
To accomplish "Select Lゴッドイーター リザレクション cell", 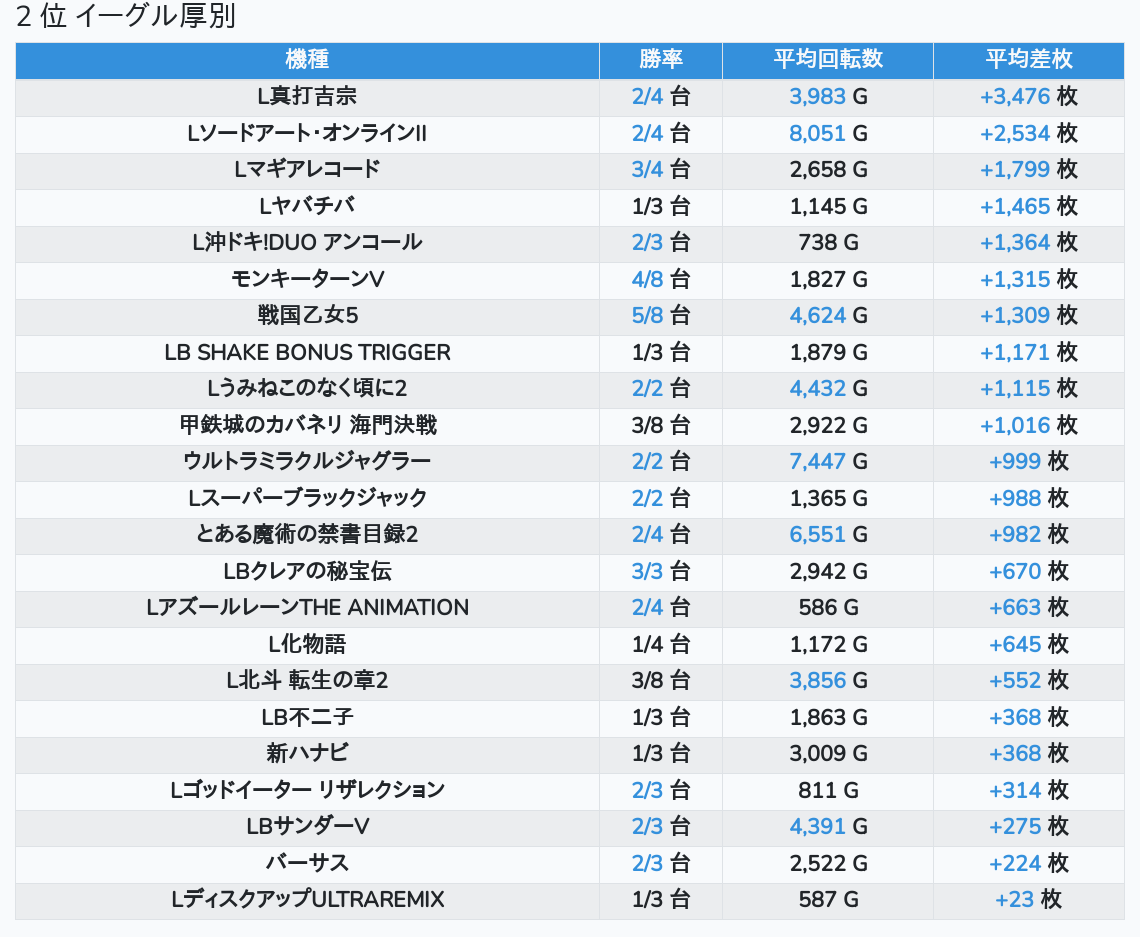I will click(x=307, y=791).
